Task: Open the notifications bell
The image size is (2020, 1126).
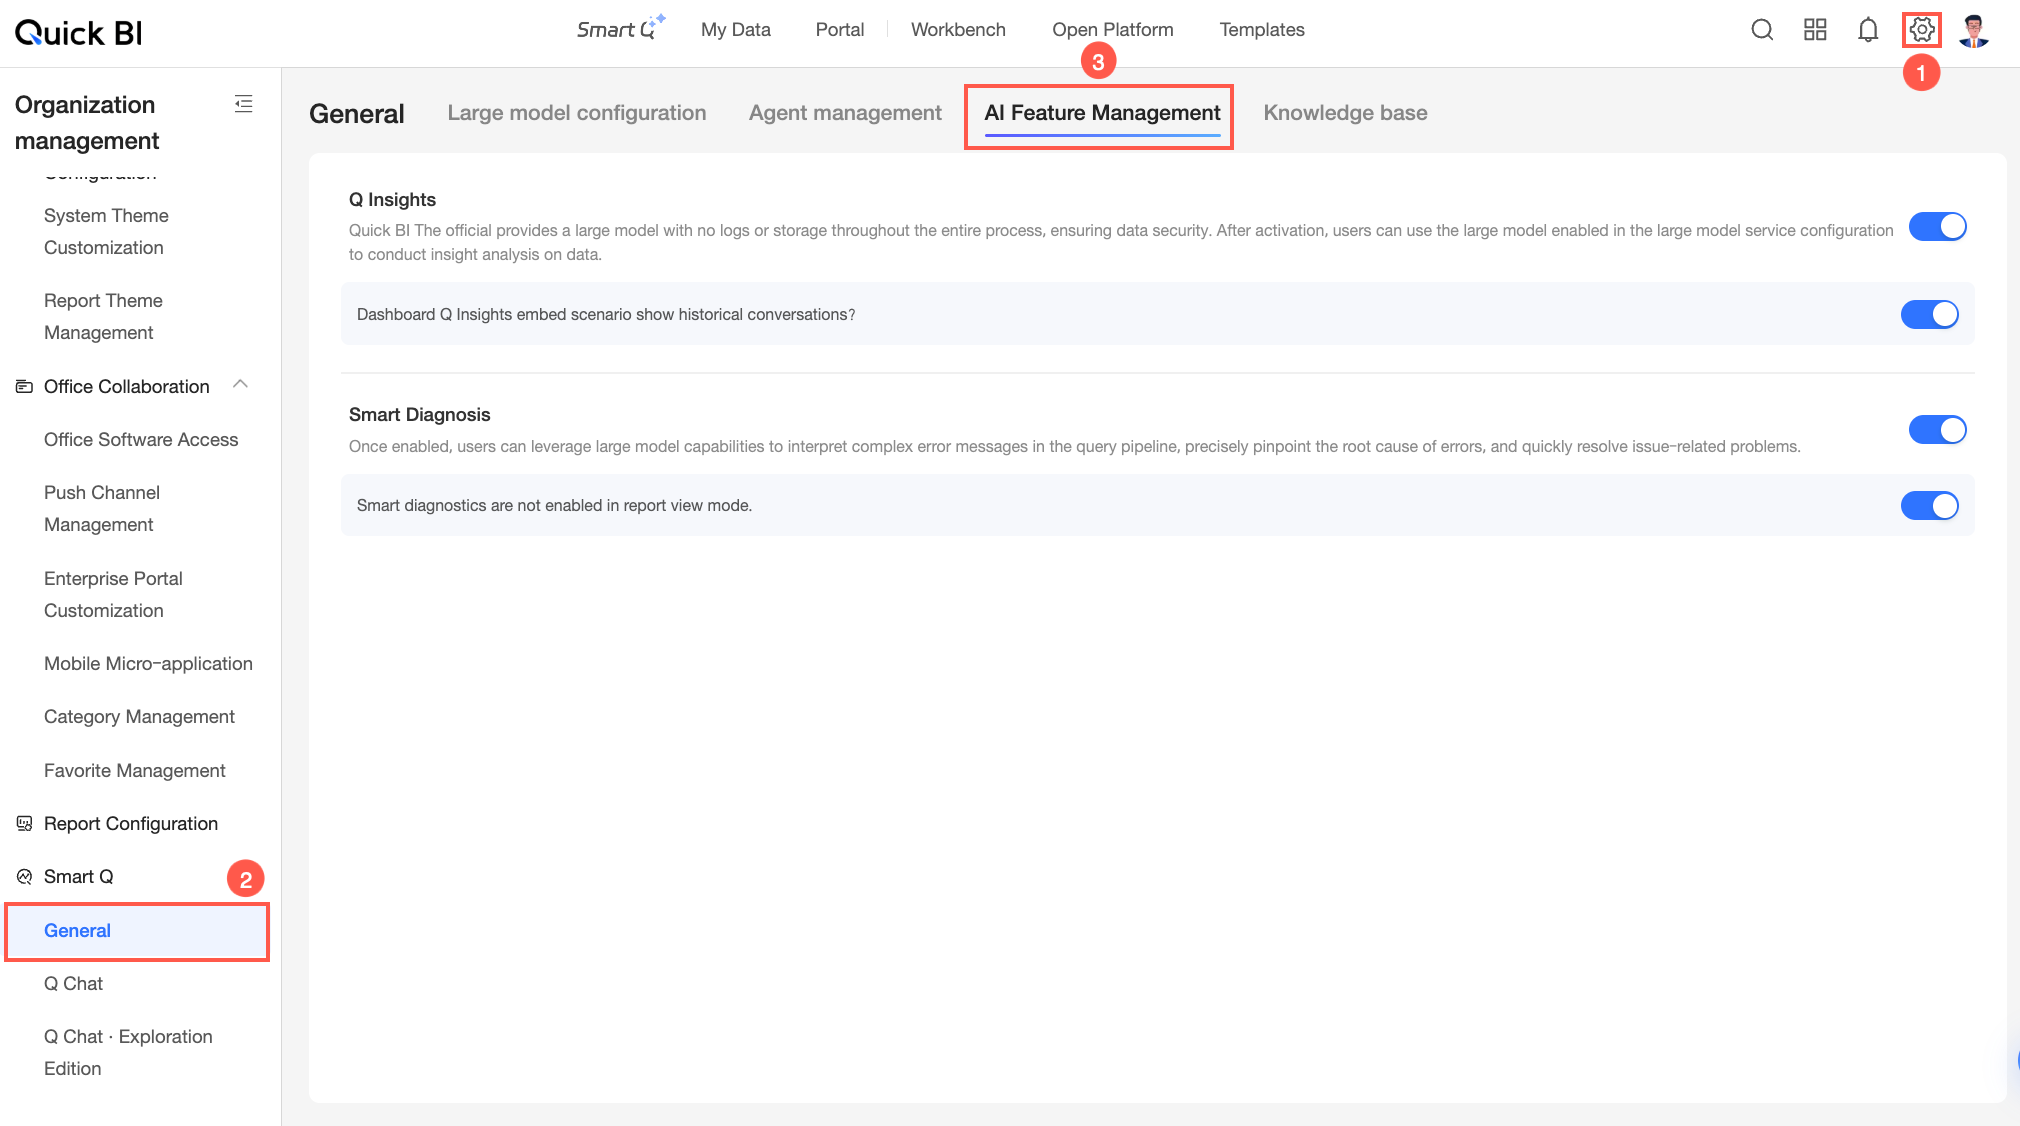Action: pos(1868,30)
